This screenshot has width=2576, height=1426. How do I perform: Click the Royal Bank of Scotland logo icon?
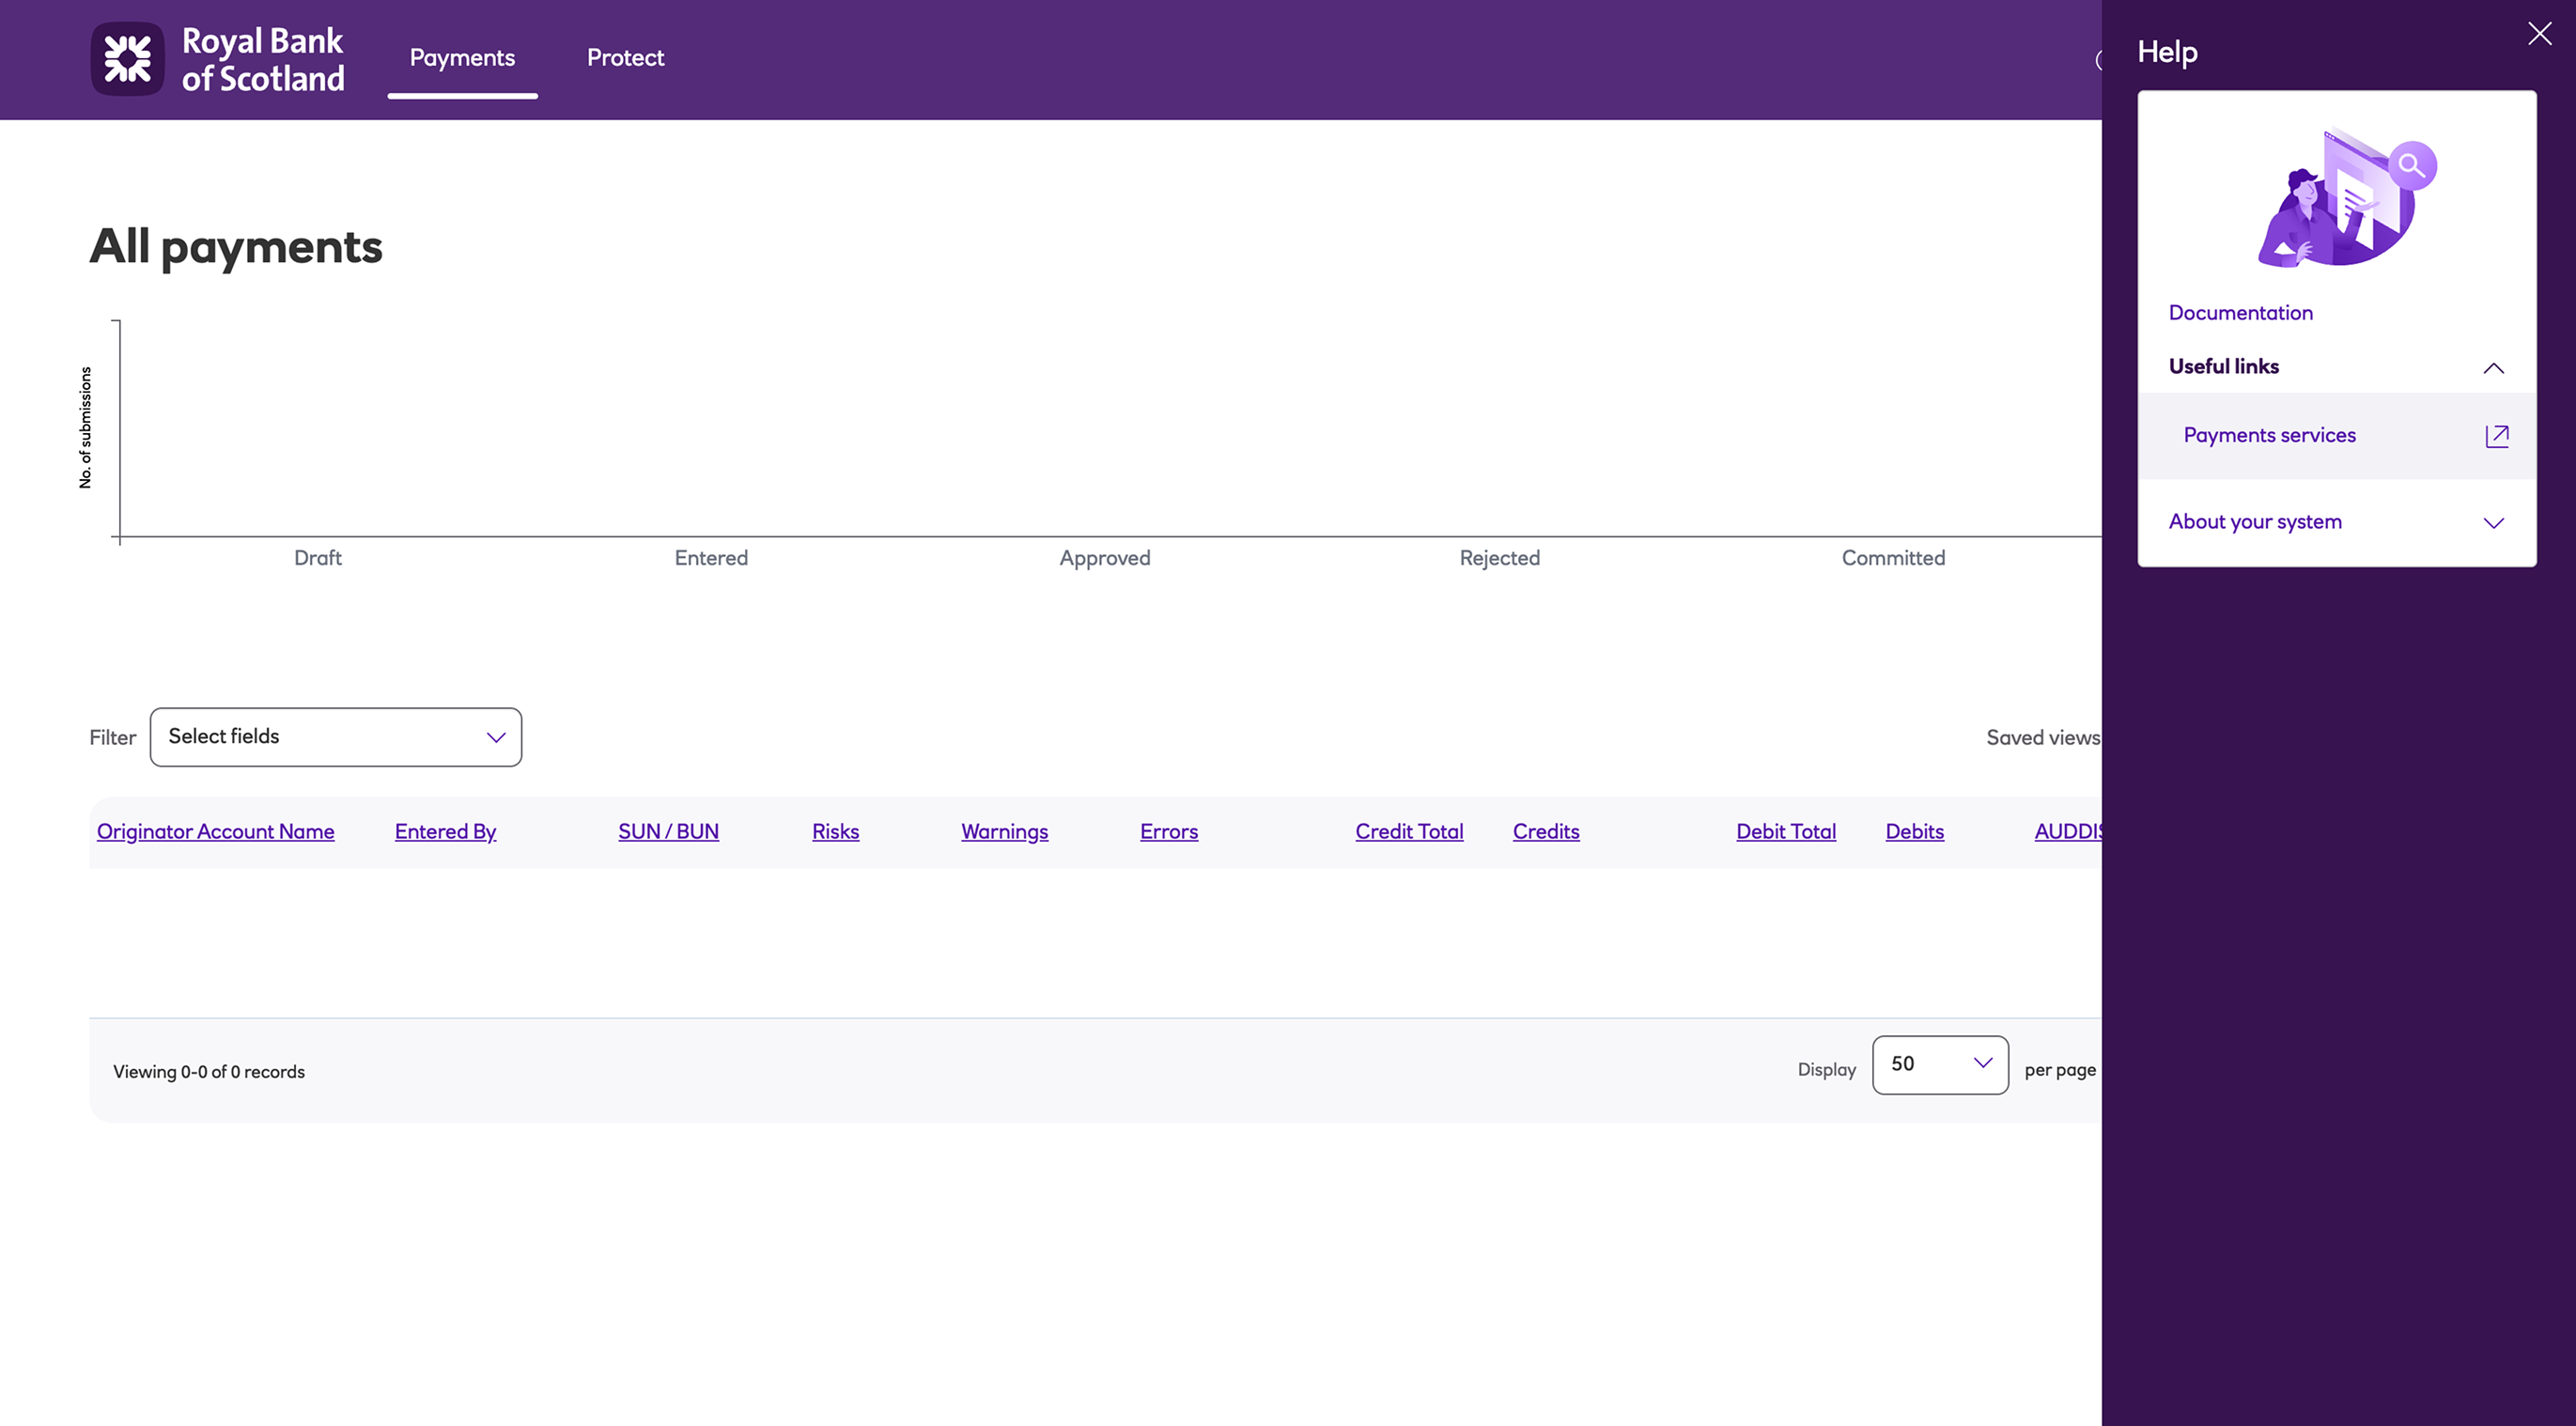coord(128,59)
